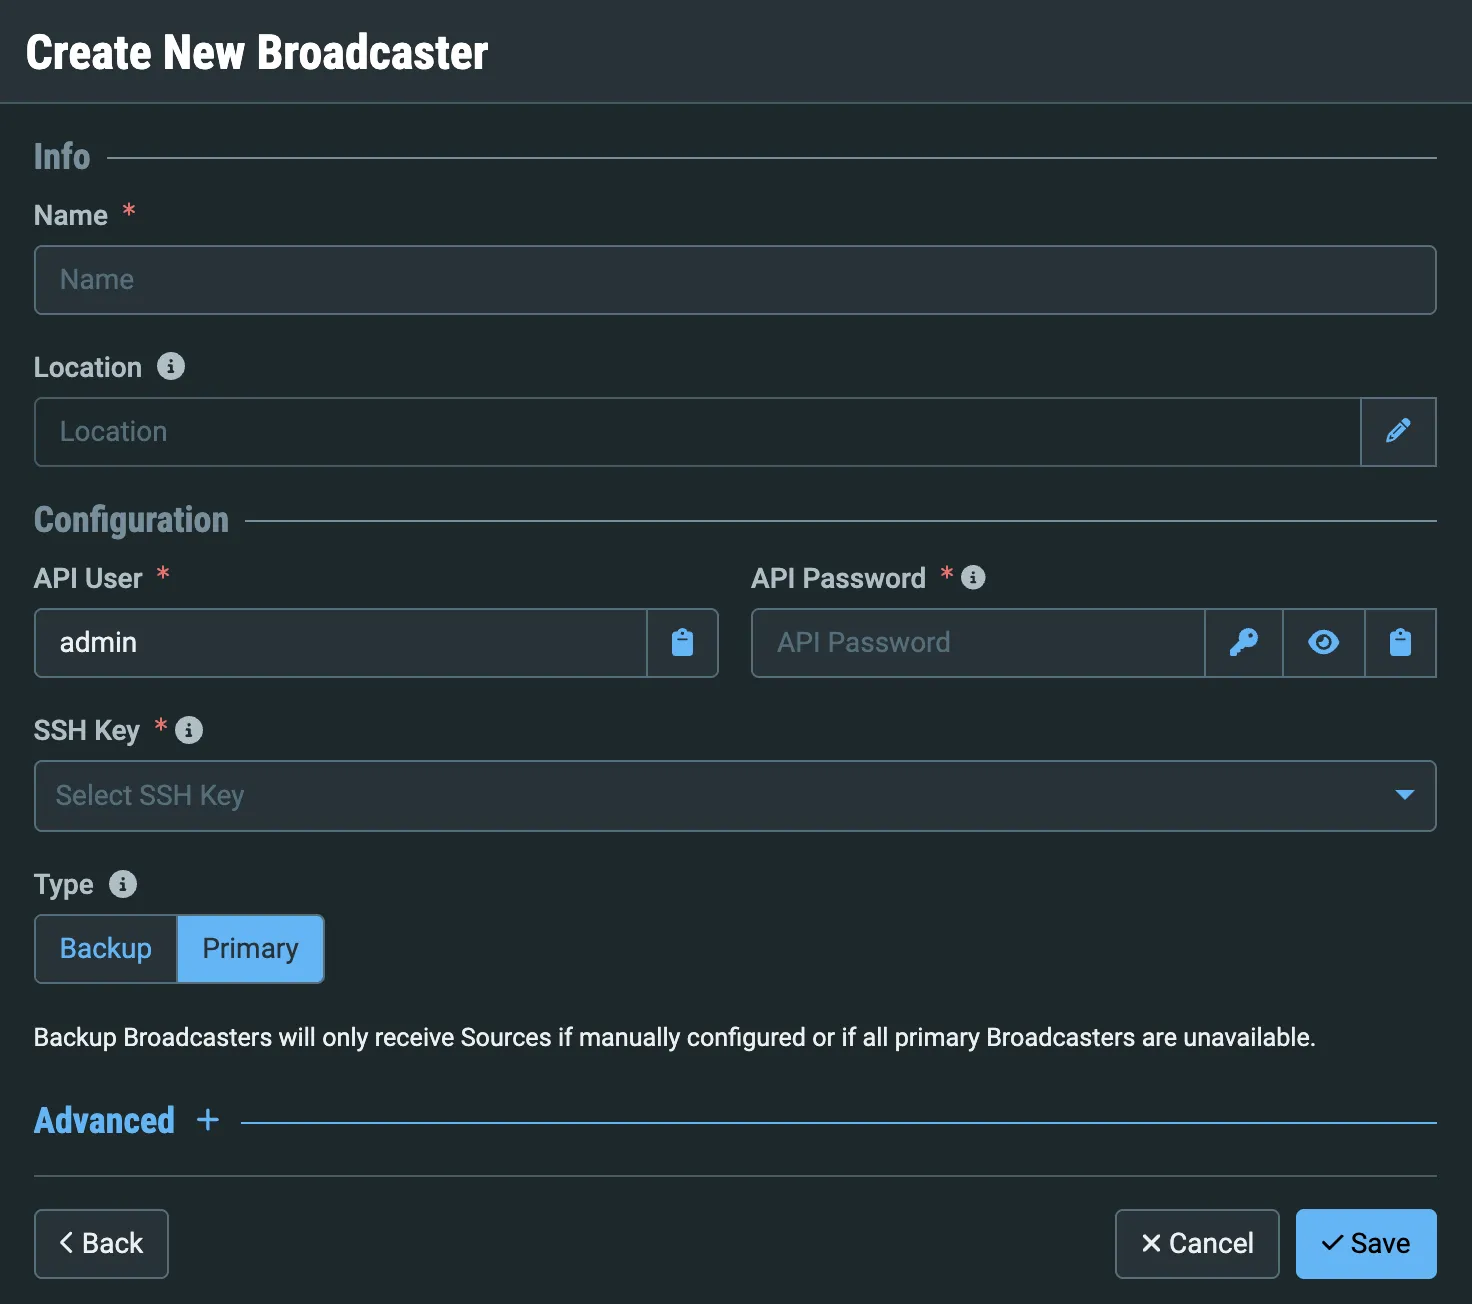Click the API Password info icon
1472x1304 pixels.
973,578
